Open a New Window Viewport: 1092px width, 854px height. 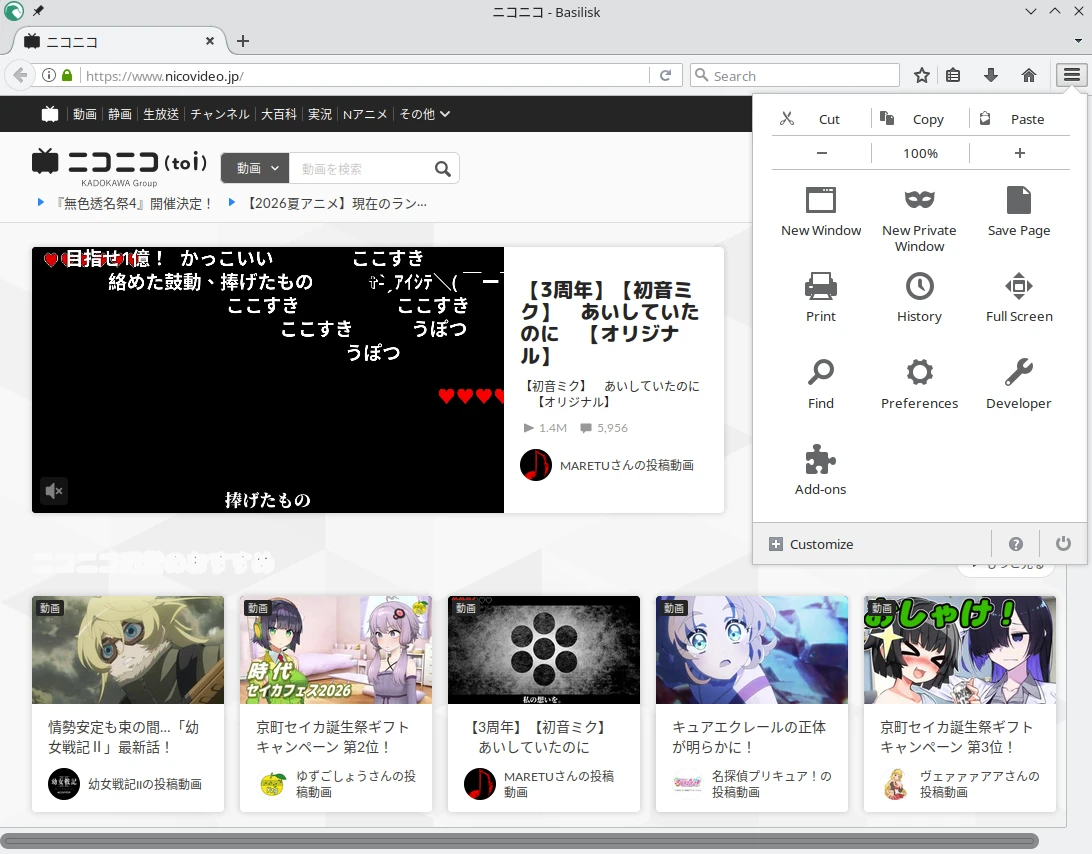tap(821, 212)
